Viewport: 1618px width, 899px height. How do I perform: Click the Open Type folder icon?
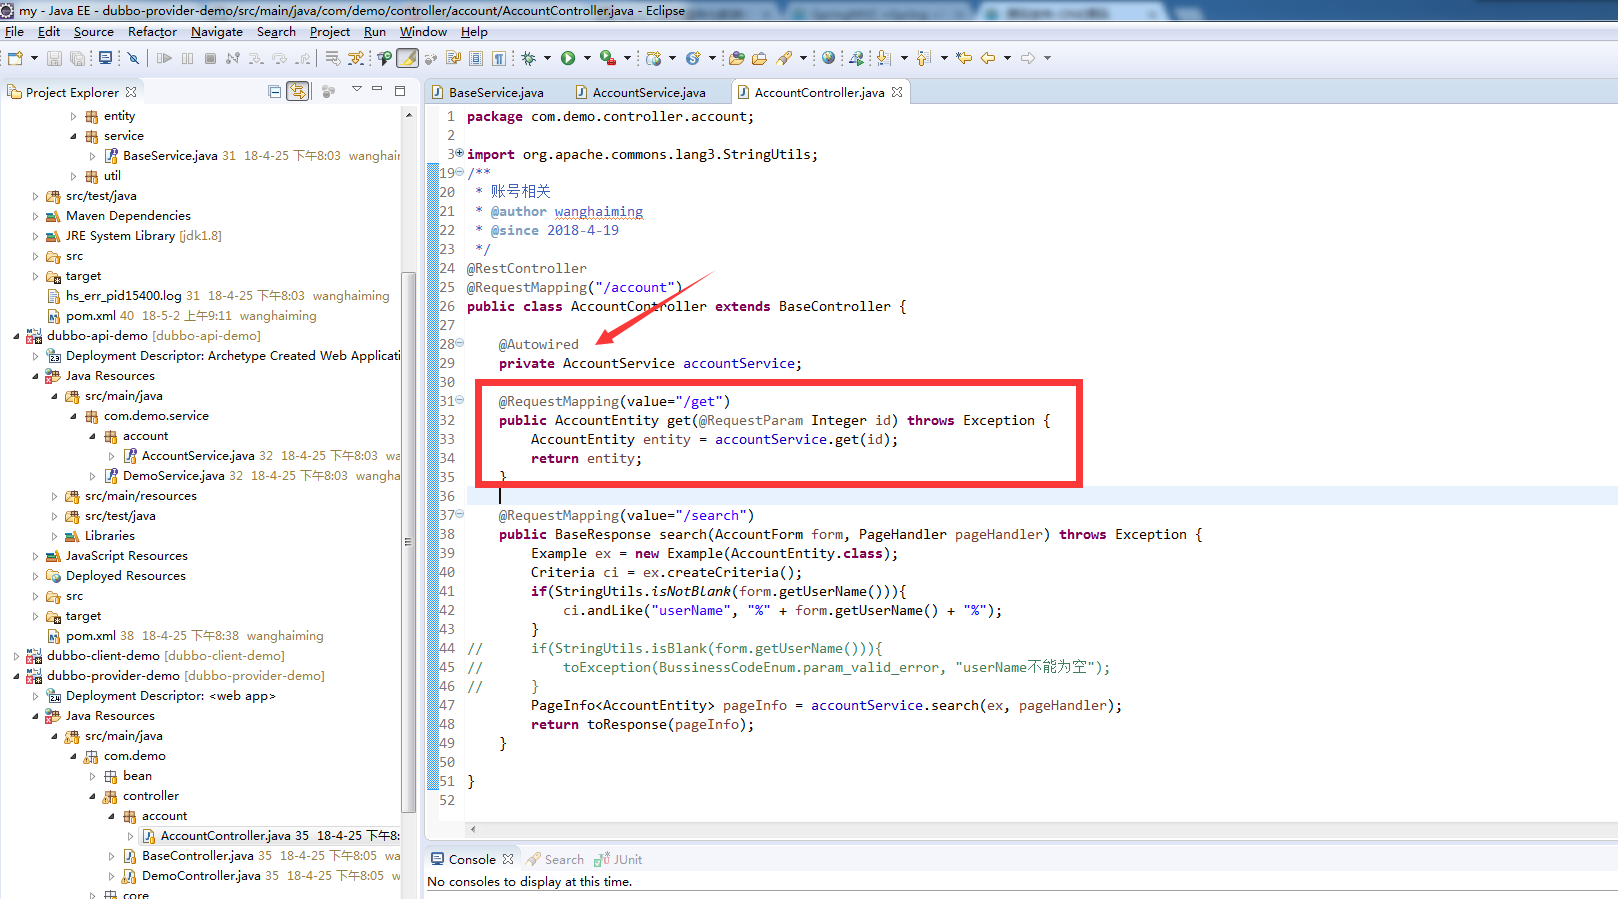tap(736, 58)
